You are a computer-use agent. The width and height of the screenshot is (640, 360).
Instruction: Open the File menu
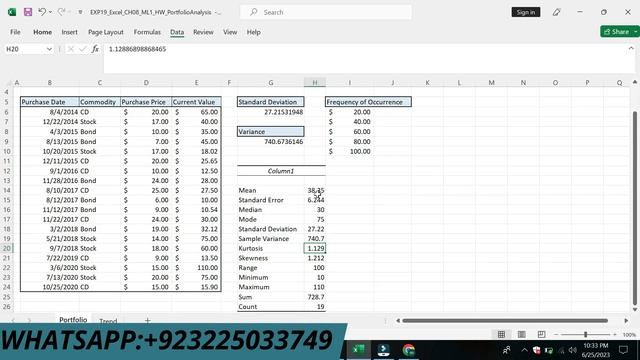coord(15,32)
